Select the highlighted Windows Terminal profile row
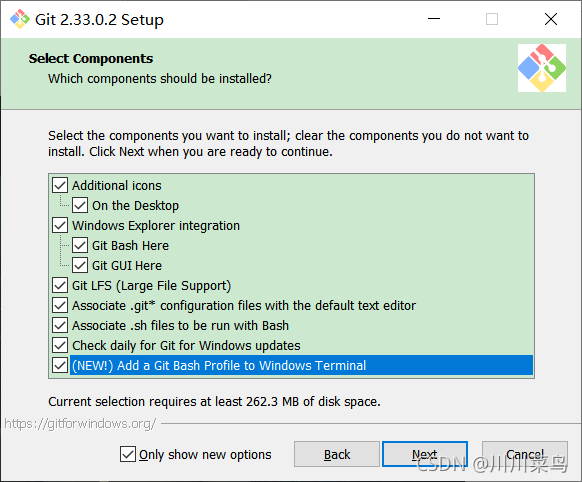Screen dimensions: 582x482 [x=301, y=365]
